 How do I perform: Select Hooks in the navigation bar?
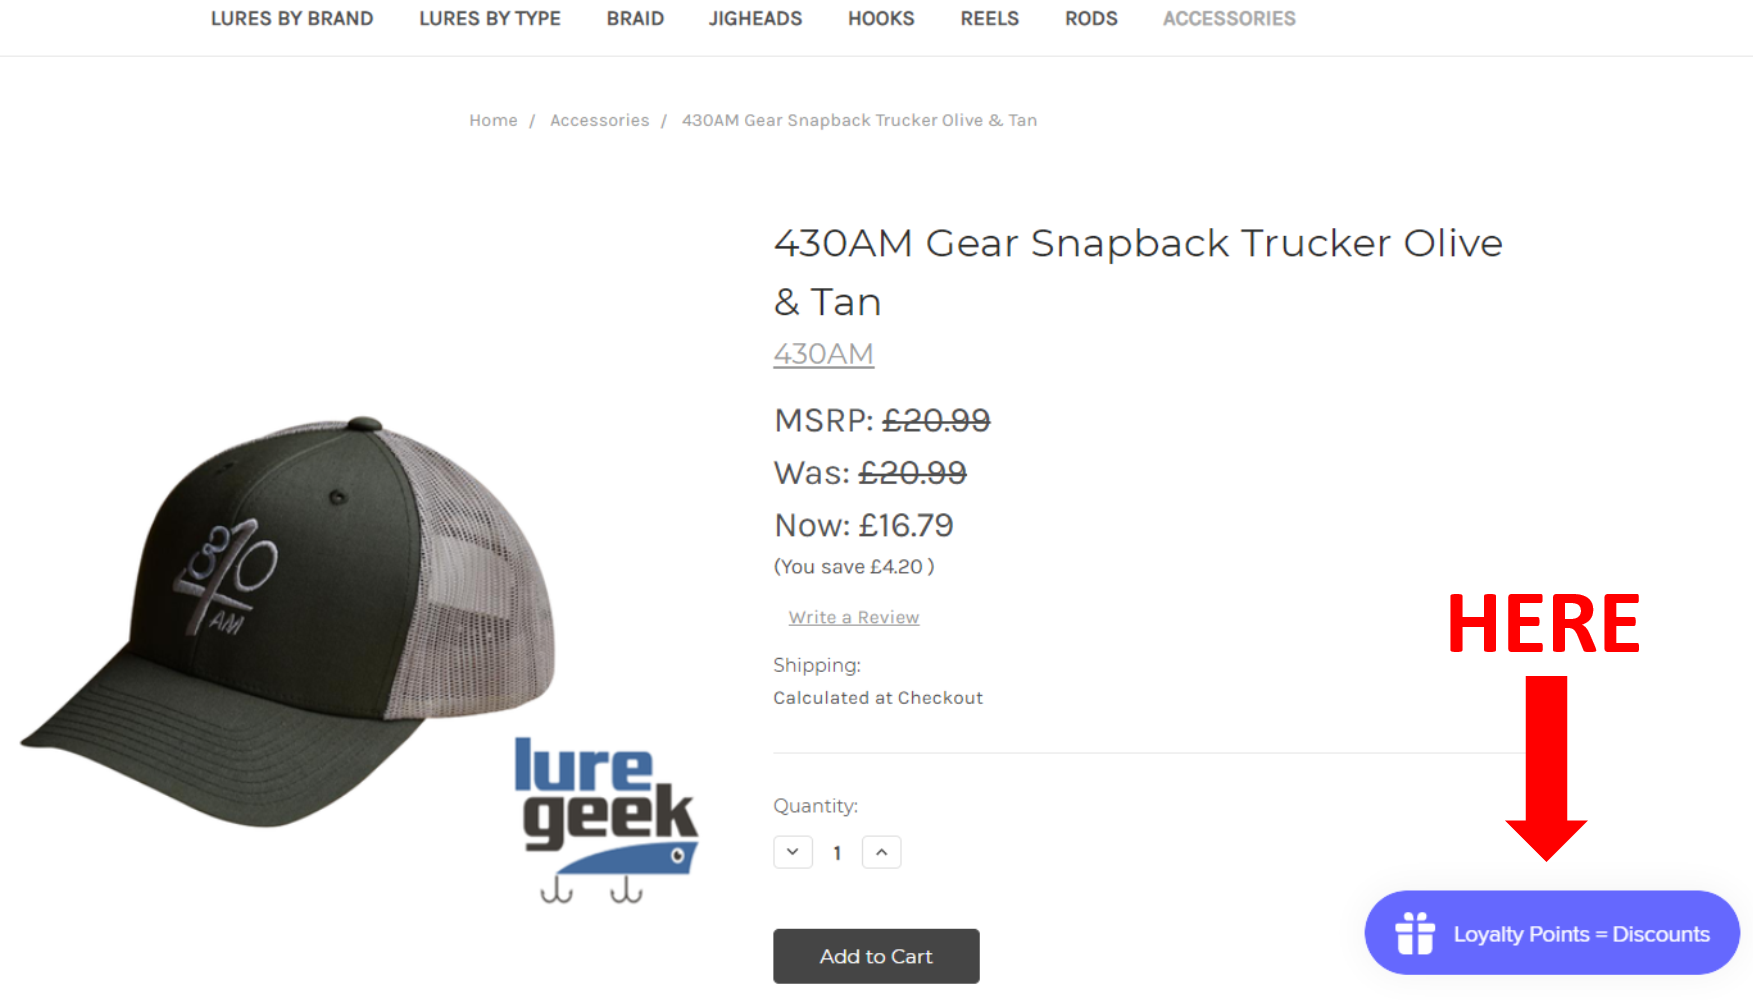click(881, 19)
